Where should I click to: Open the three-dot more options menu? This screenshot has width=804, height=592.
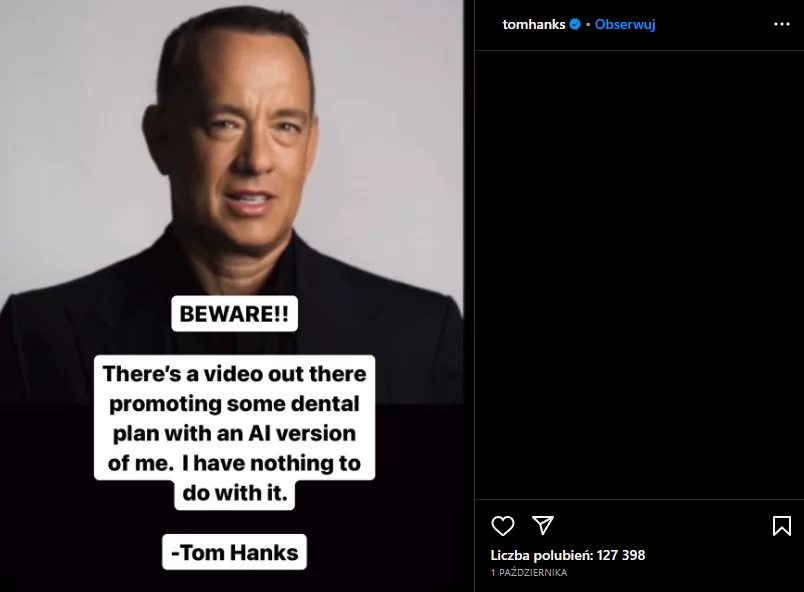(x=781, y=24)
